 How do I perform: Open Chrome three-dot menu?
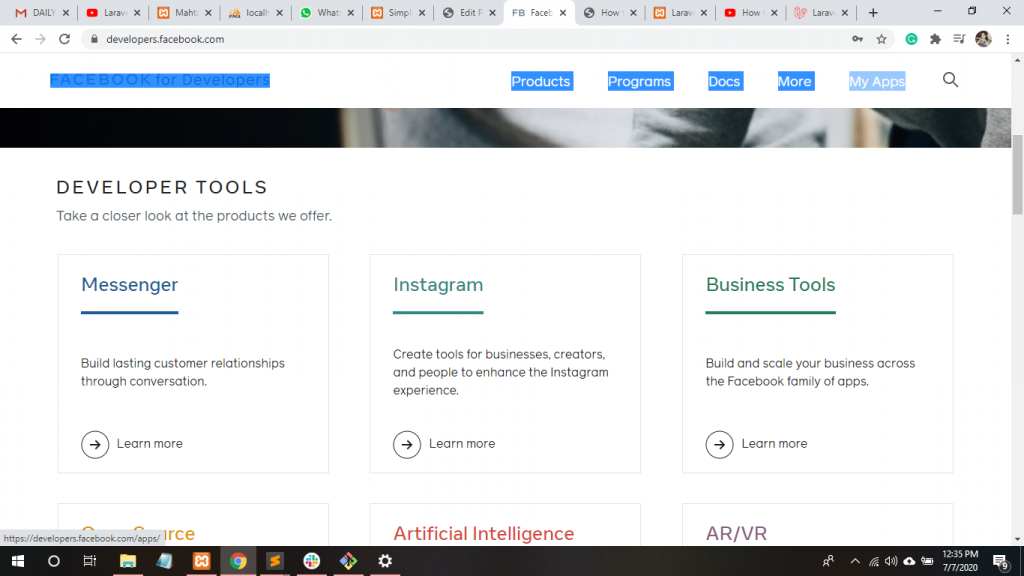1008,39
